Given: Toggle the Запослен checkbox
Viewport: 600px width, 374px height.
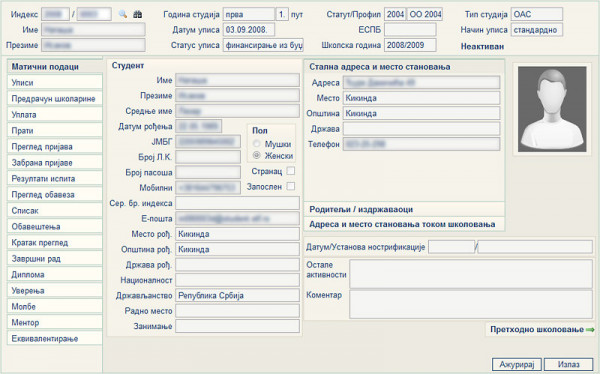Looking at the screenshot, I should pyautogui.click(x=291, y=186).
